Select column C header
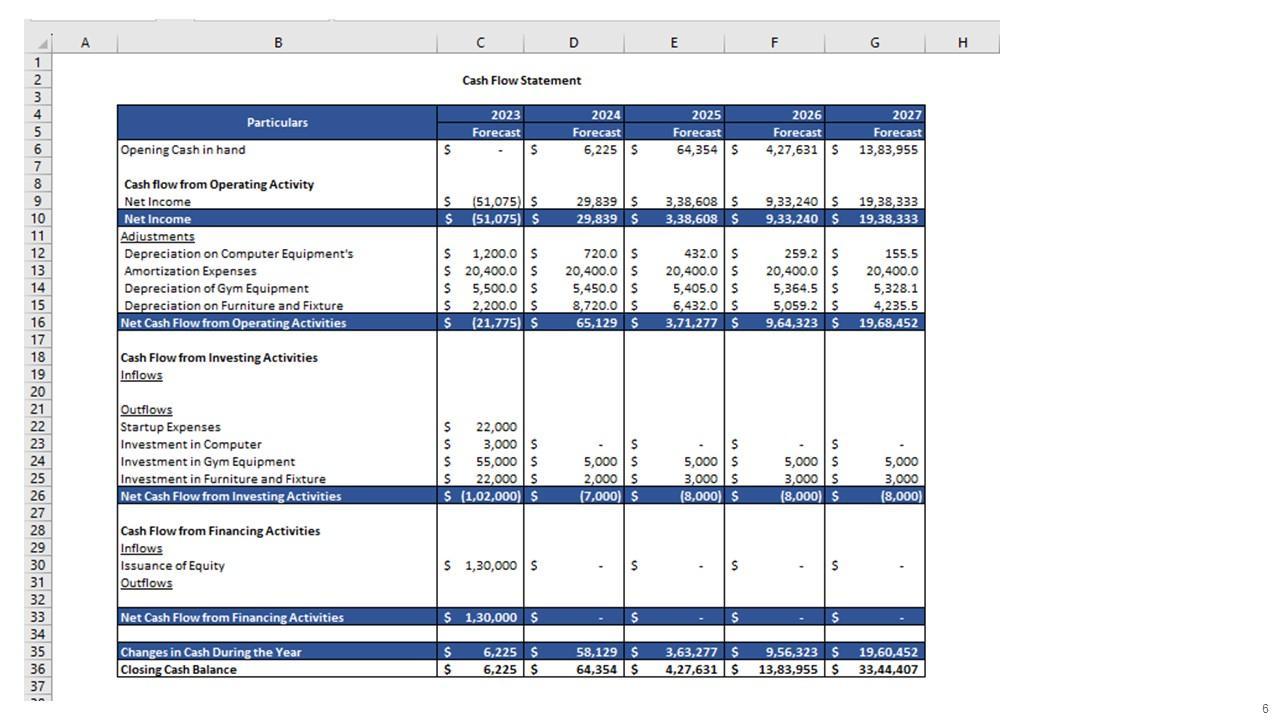 (x=480, y=42)
